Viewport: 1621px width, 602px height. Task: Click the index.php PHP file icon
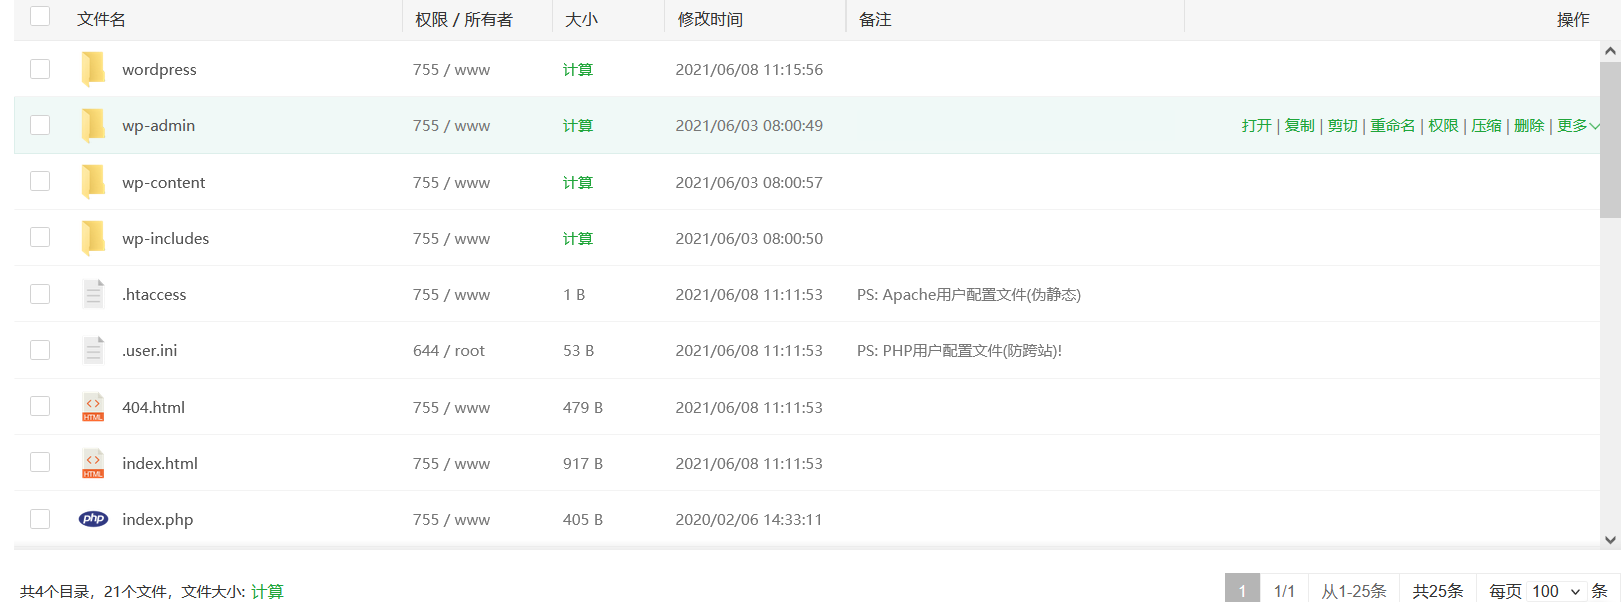click(93, 519)
